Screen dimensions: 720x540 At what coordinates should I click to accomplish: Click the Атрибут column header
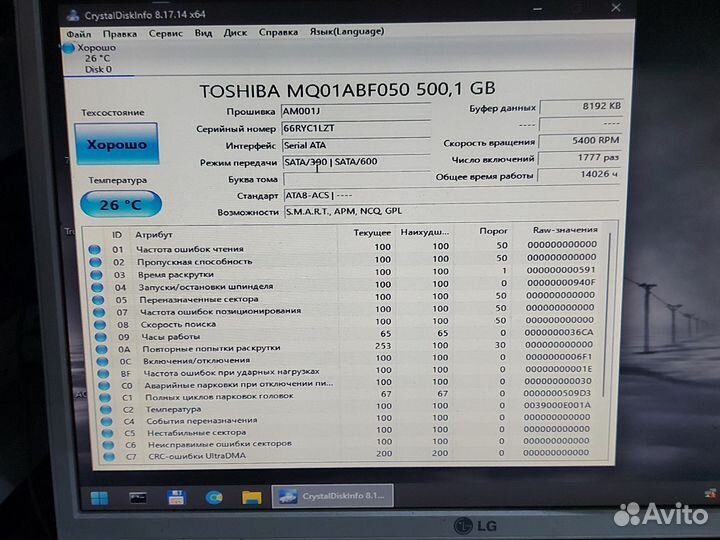tap(154, 235)
